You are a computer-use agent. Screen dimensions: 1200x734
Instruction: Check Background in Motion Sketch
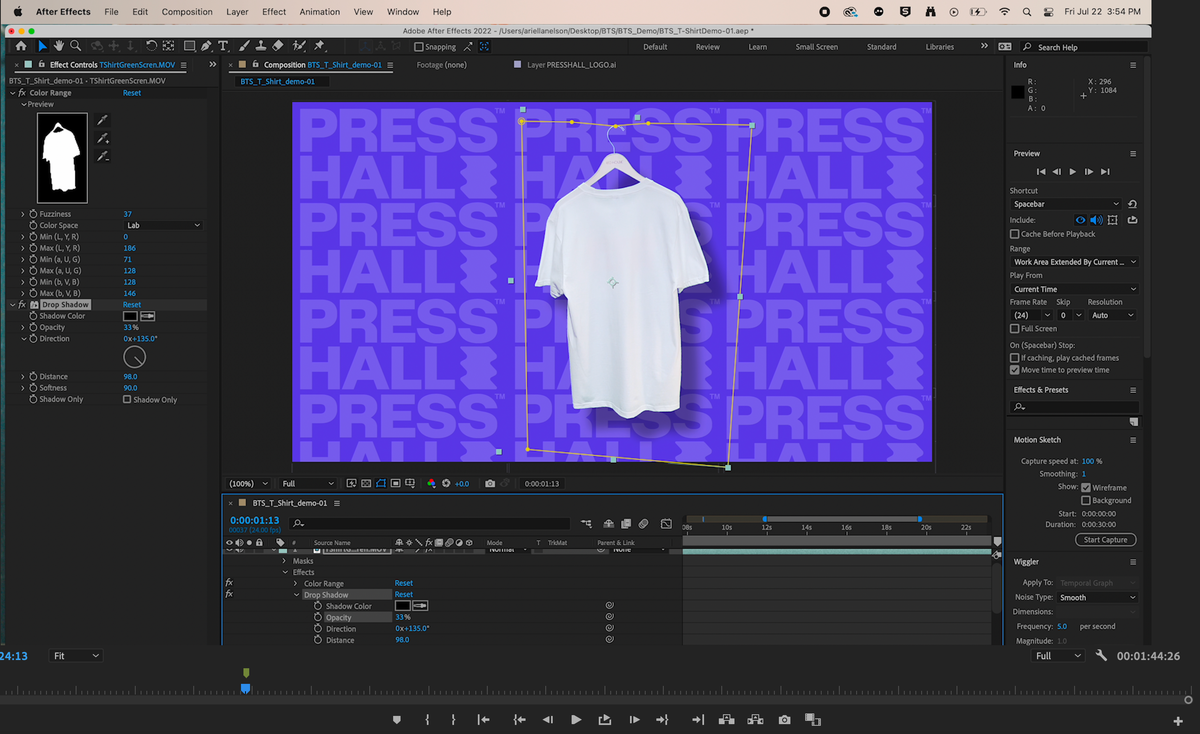(1086, 500)
